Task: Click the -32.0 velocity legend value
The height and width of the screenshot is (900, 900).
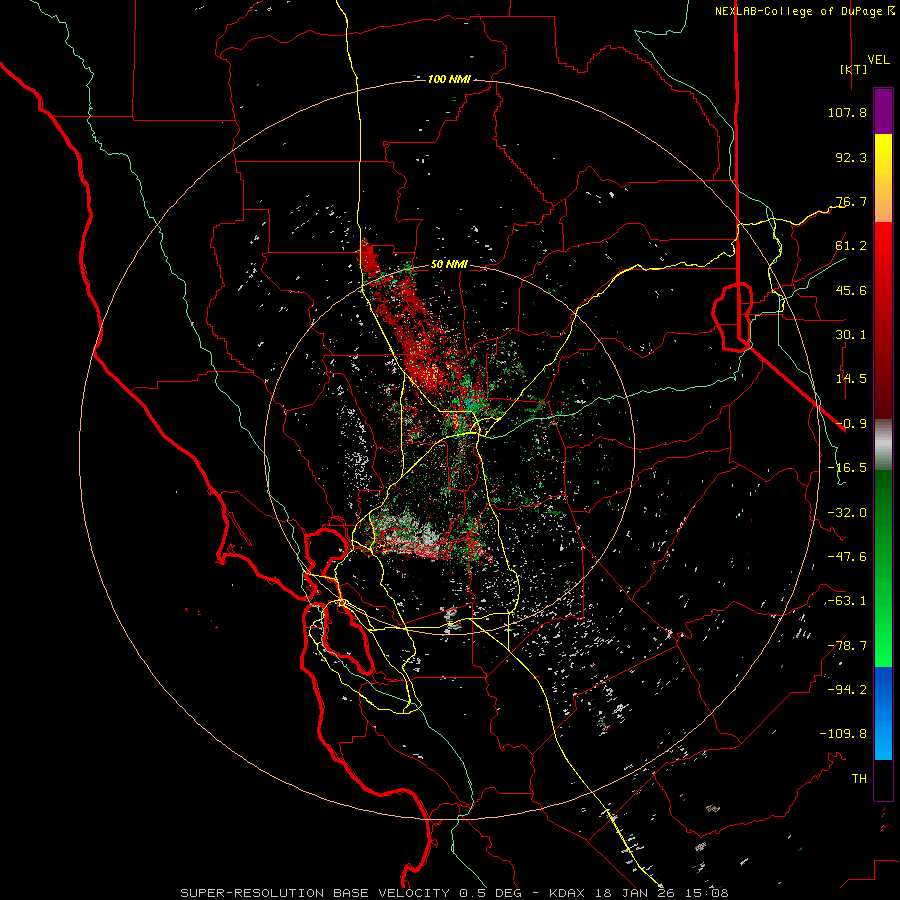Action: click(x=847, y=513)
